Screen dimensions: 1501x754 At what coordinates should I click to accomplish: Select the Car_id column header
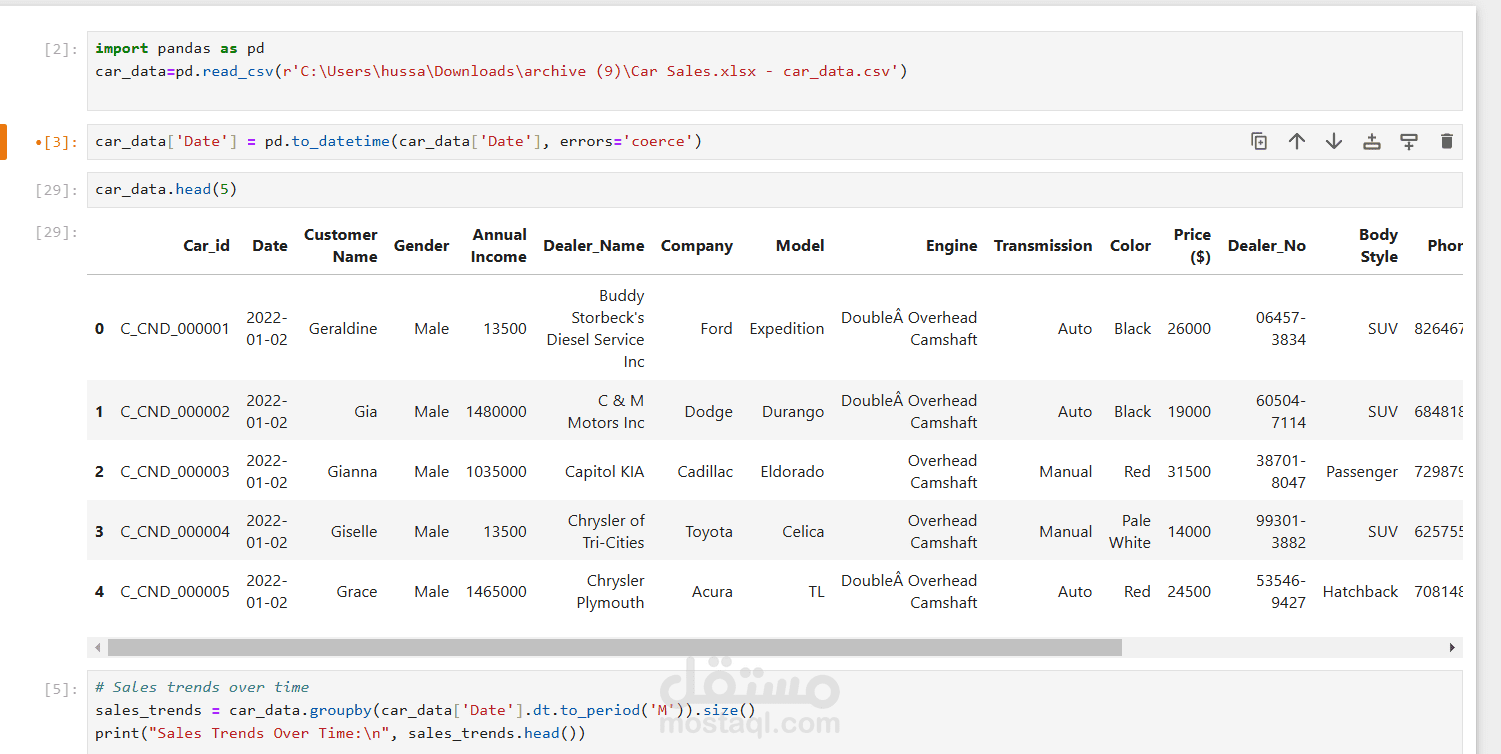coord(206,246)
